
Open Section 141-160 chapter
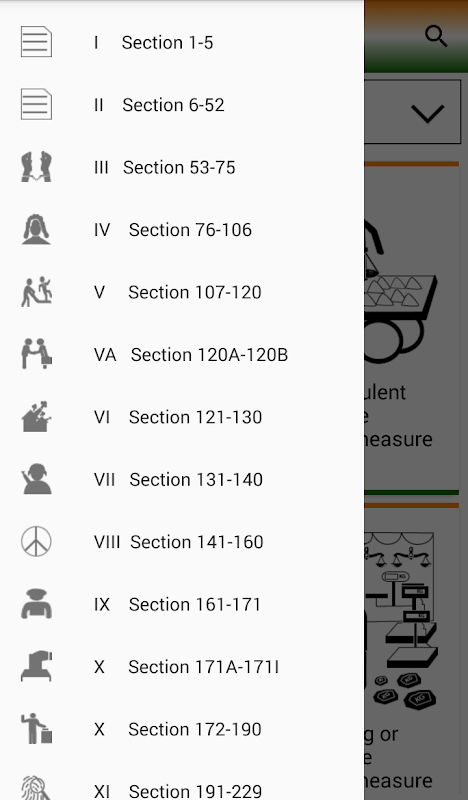coord(182,542)
